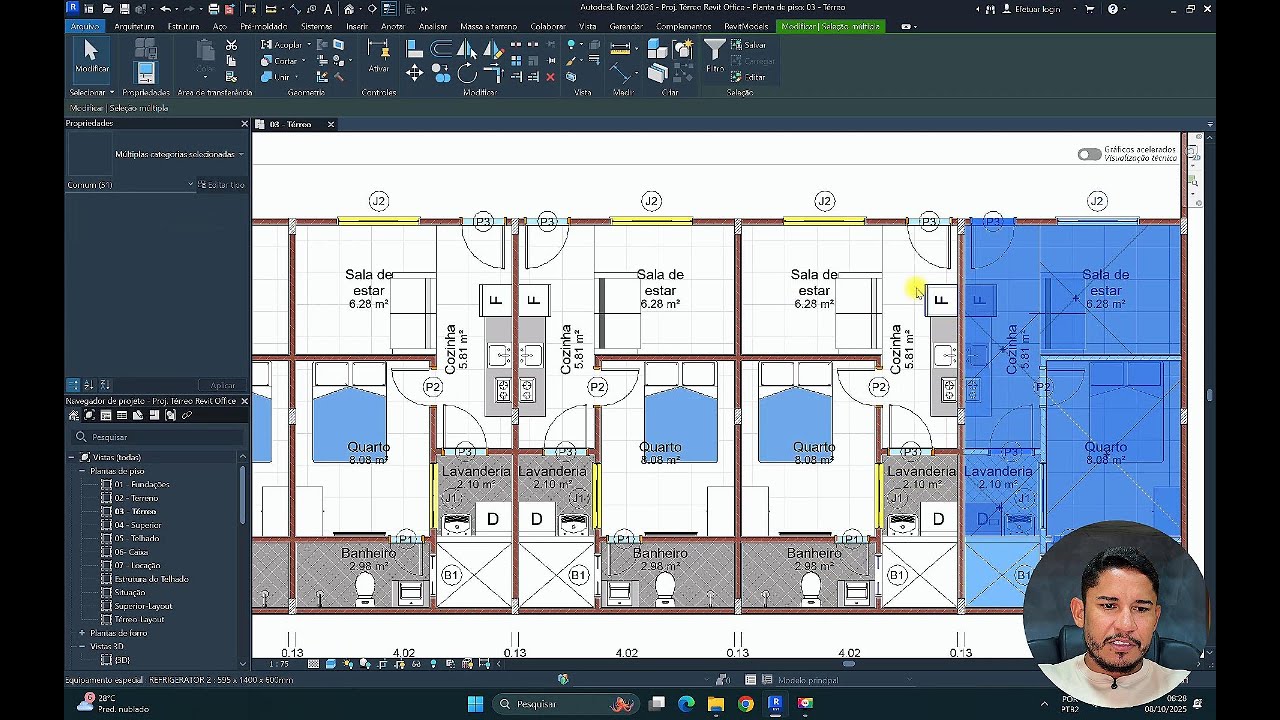Image resolution: width=1280 pixels, height=720 pixels.
Task: Click the red Excluir X icon
Action: pyautogui.click(x=551, y=76)
